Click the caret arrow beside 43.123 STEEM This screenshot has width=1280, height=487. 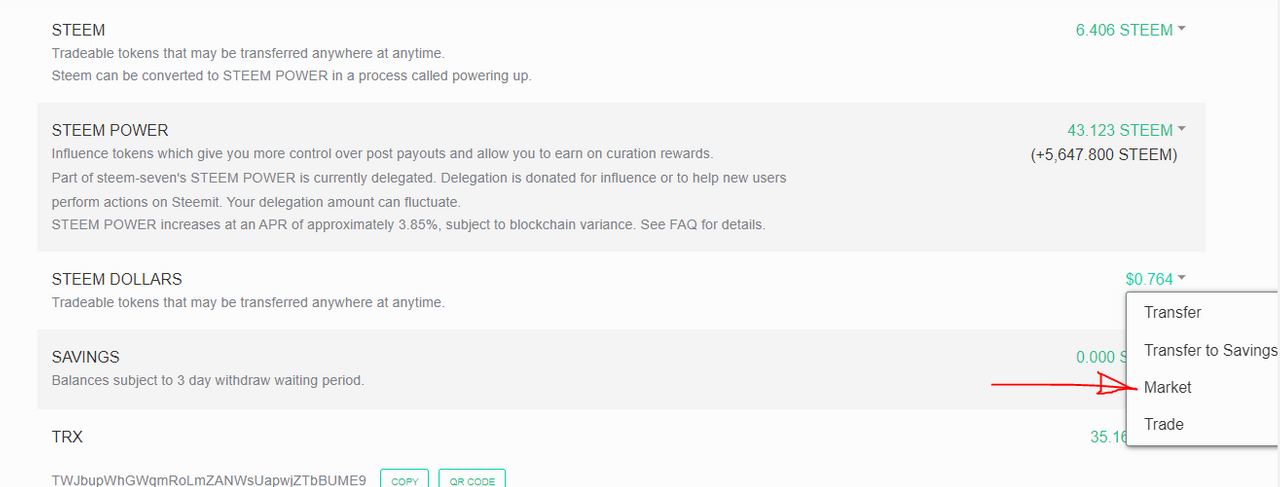[x=1182, y=129]
